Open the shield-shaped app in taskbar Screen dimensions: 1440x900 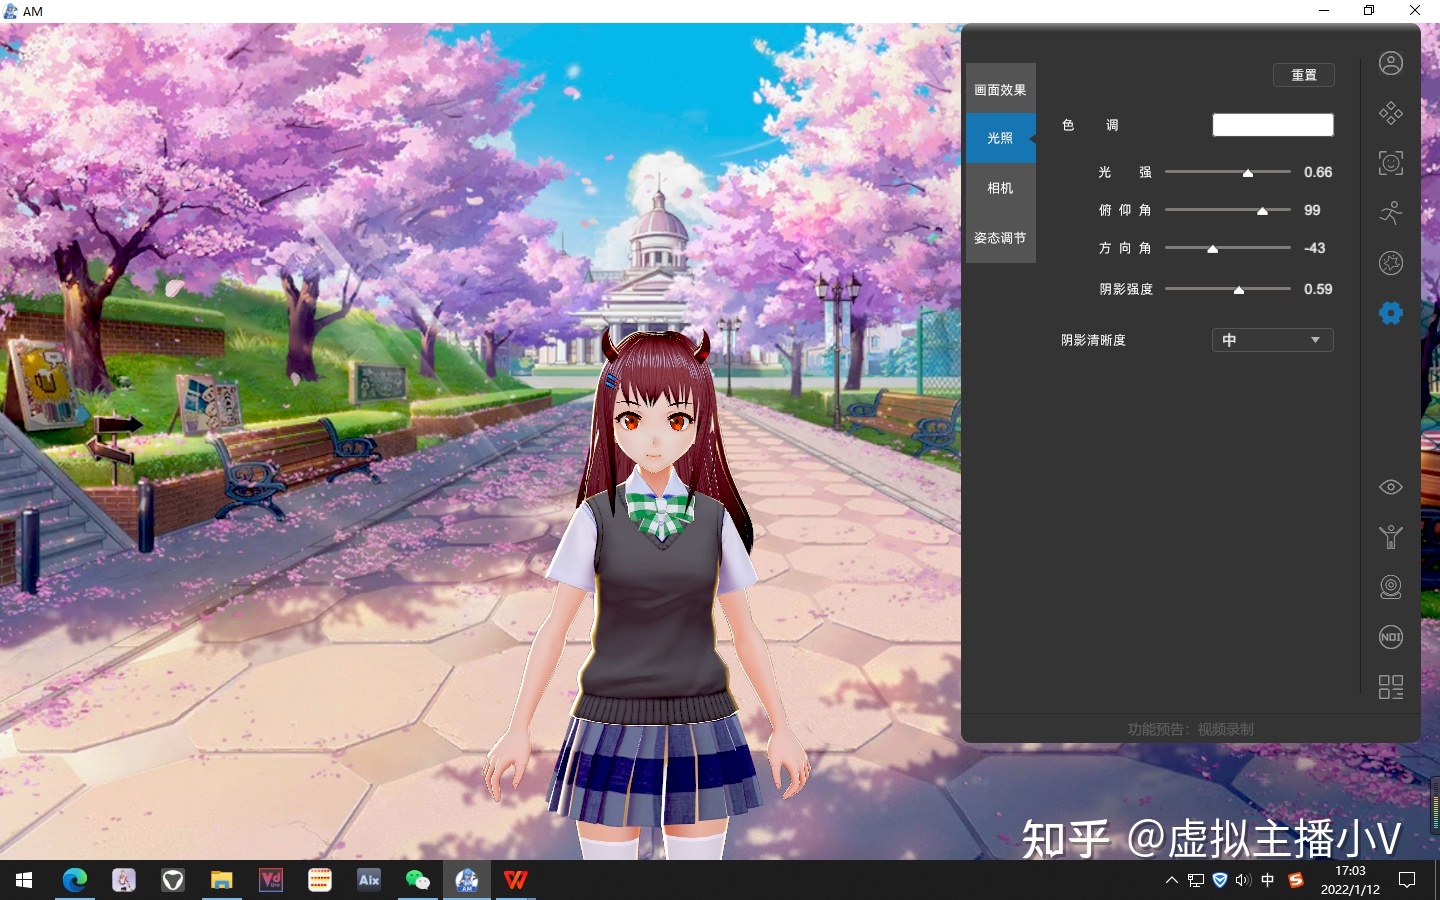pyautogui.click(x=173, y=880)
